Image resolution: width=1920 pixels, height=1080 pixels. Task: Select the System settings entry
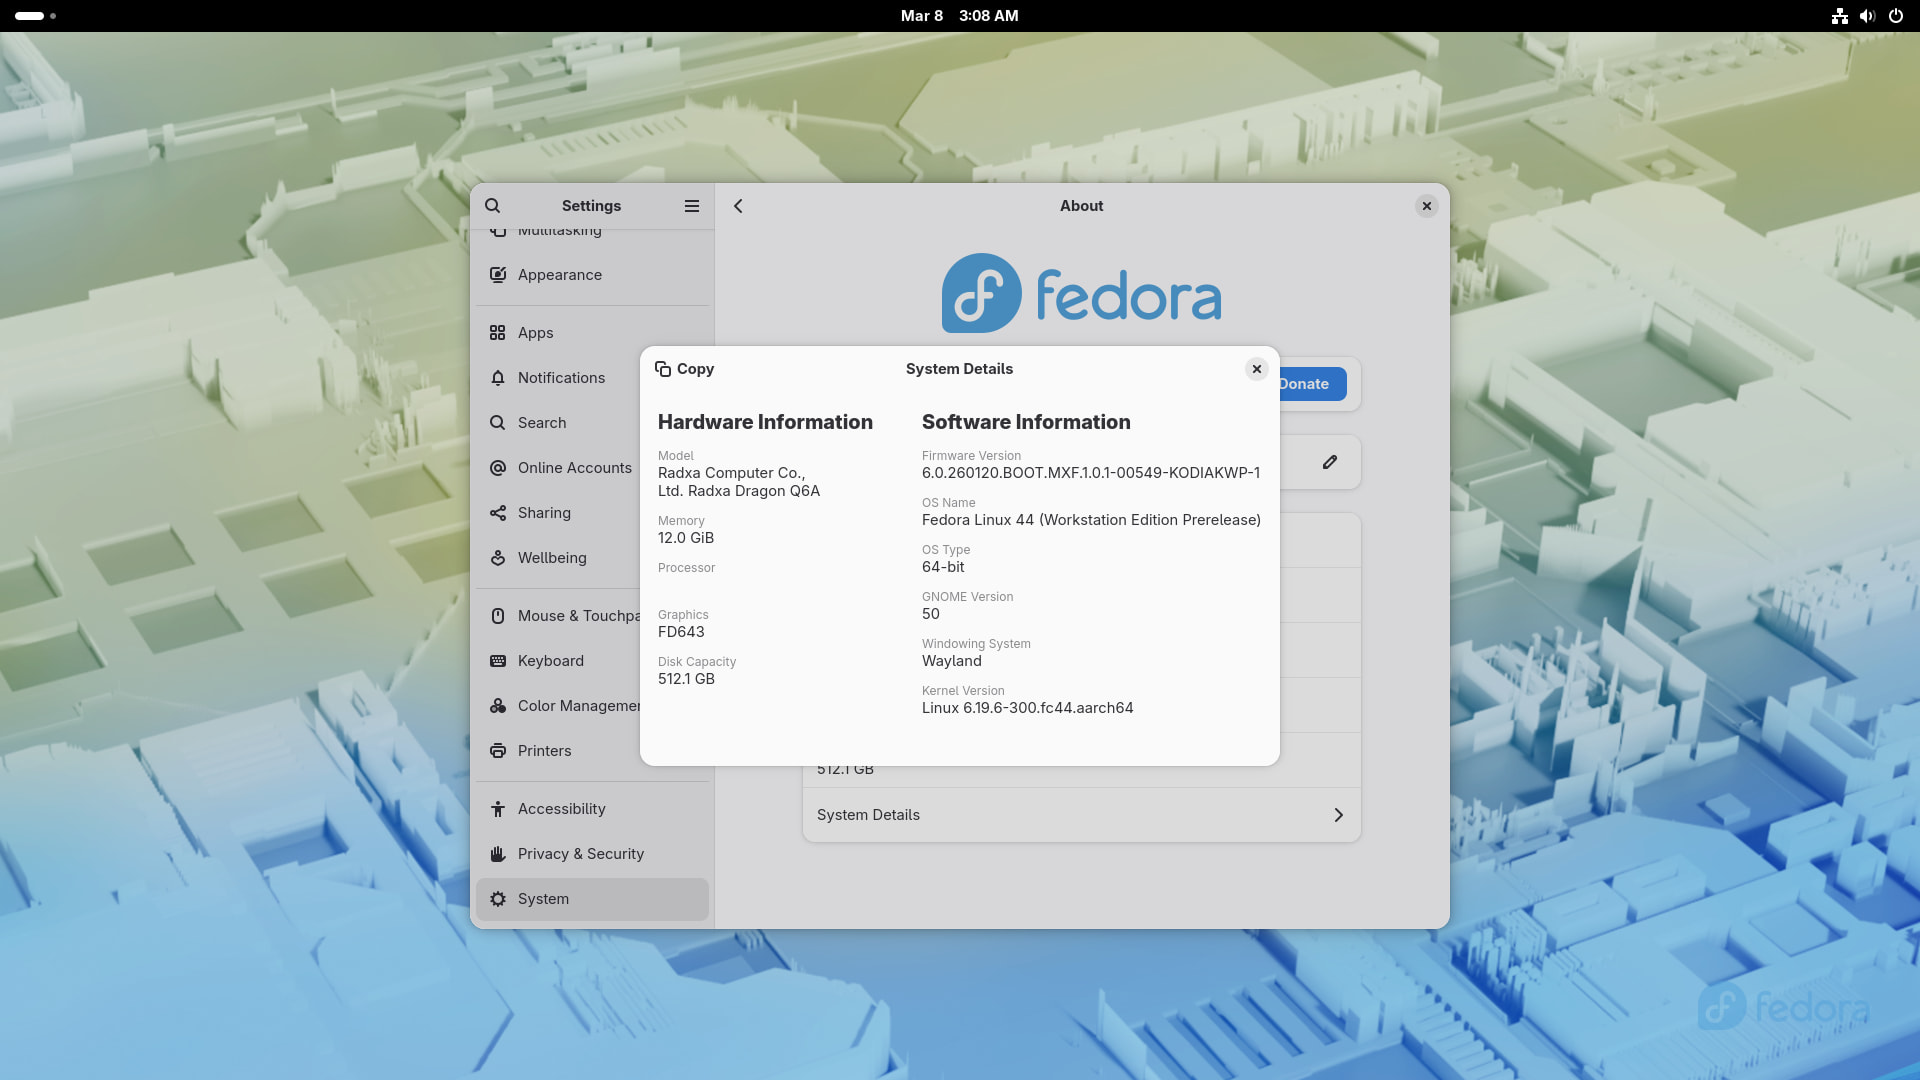[593, 899]
